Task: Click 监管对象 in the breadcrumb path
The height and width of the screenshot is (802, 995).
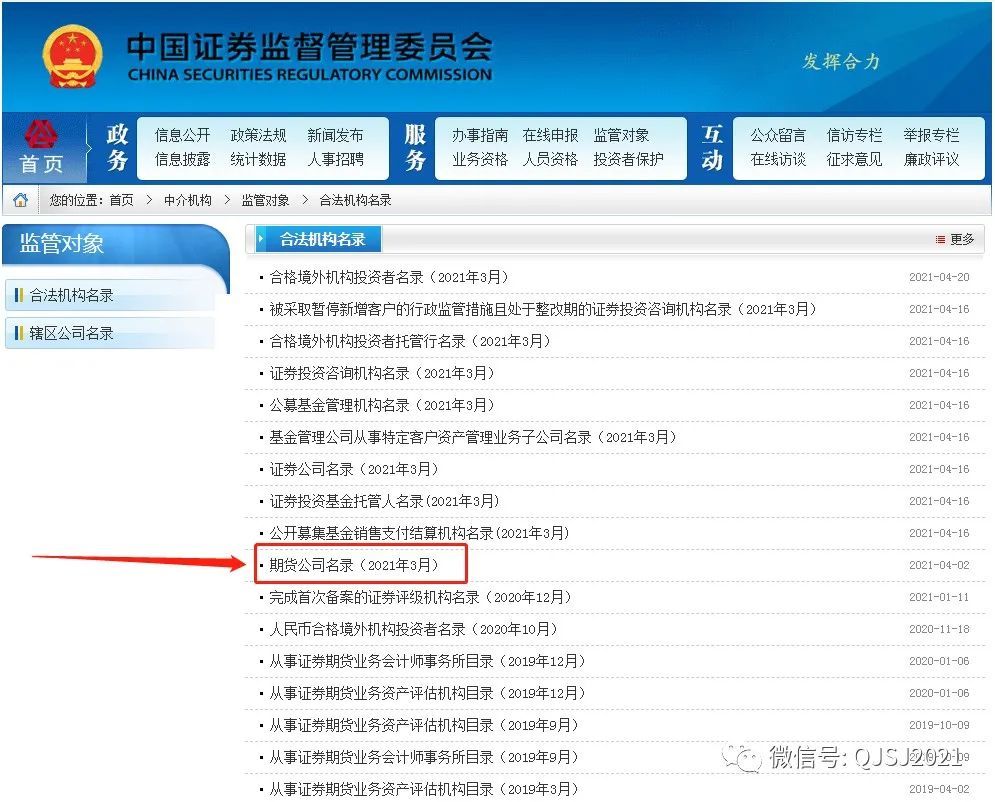Action: click(x=265, y=200)
